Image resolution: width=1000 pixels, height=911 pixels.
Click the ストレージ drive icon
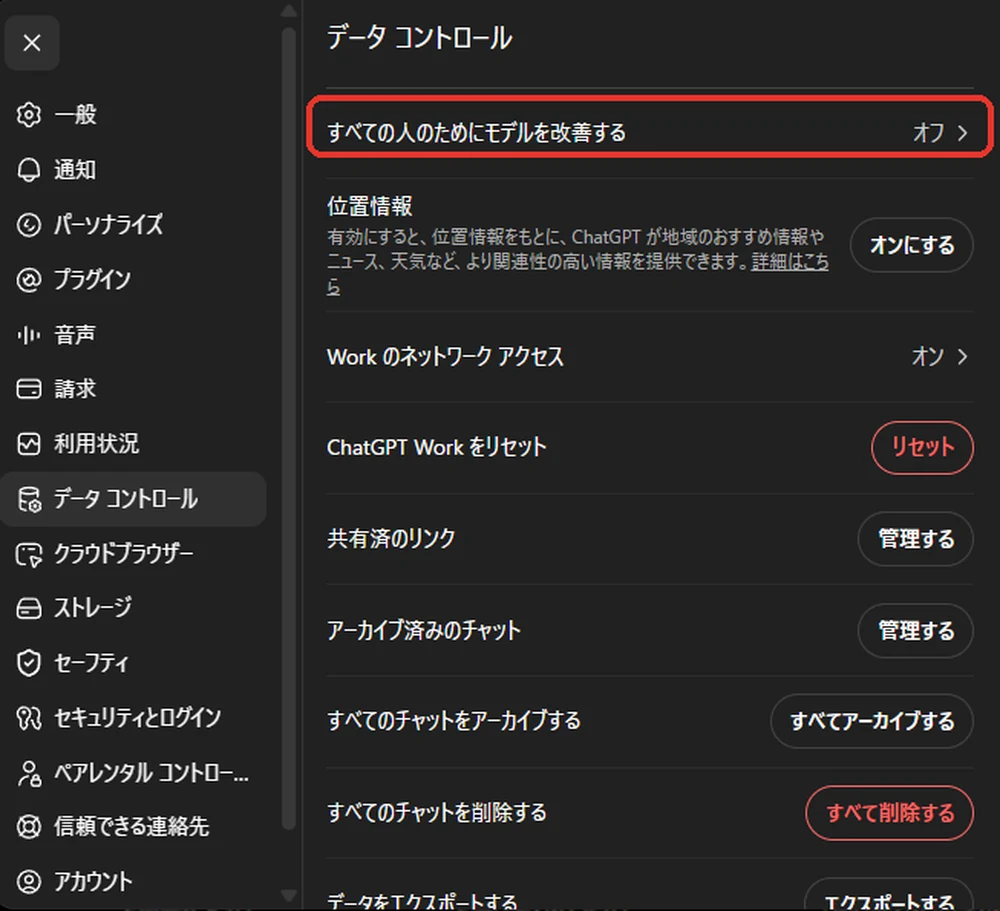pyautogui.click(x=29, y=608)
